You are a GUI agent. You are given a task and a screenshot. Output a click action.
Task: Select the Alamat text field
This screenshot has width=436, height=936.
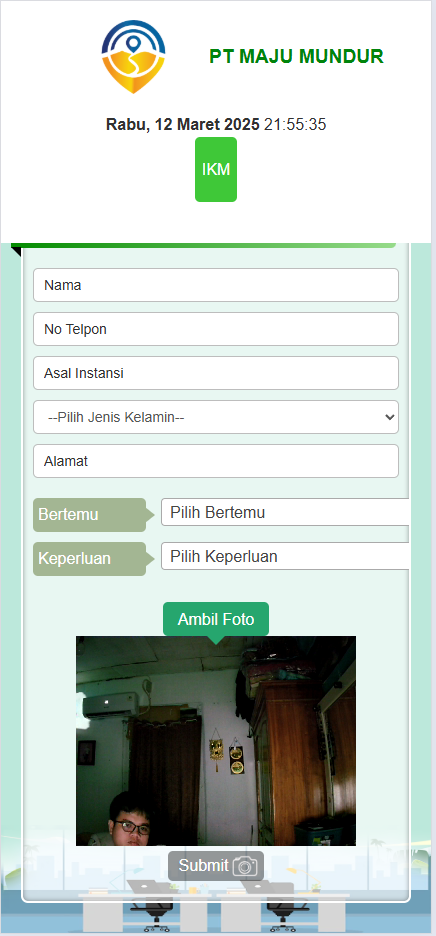[x=216, y=461]
